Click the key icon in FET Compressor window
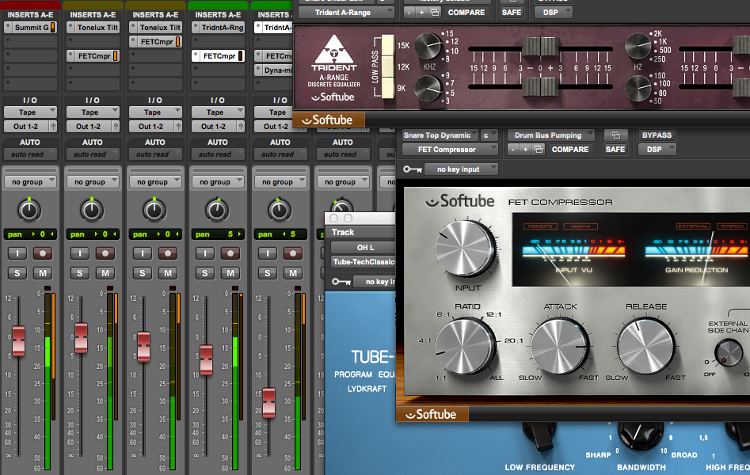 point(412,169)
